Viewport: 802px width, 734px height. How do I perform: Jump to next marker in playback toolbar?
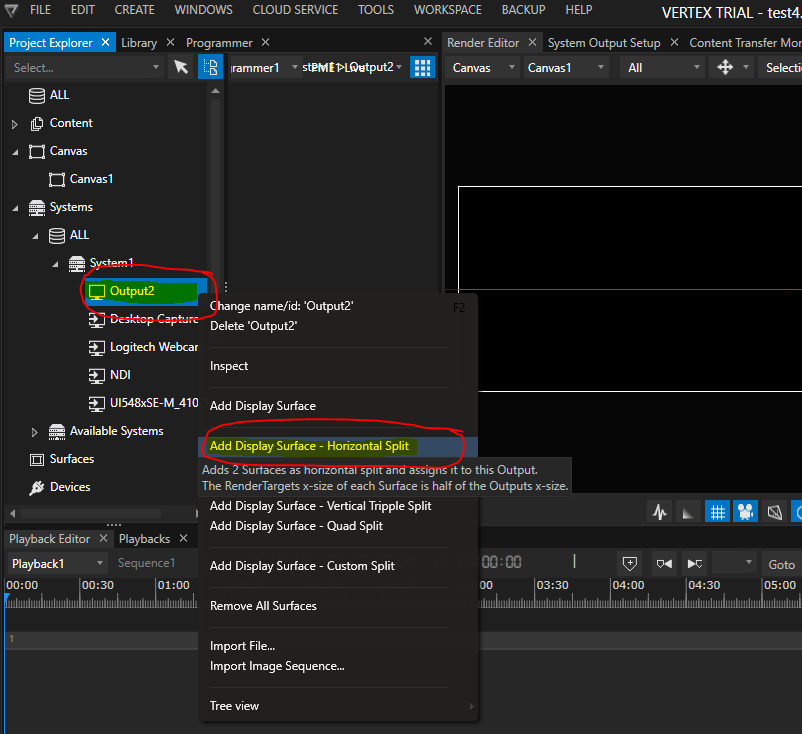click(x=695, y=563)
